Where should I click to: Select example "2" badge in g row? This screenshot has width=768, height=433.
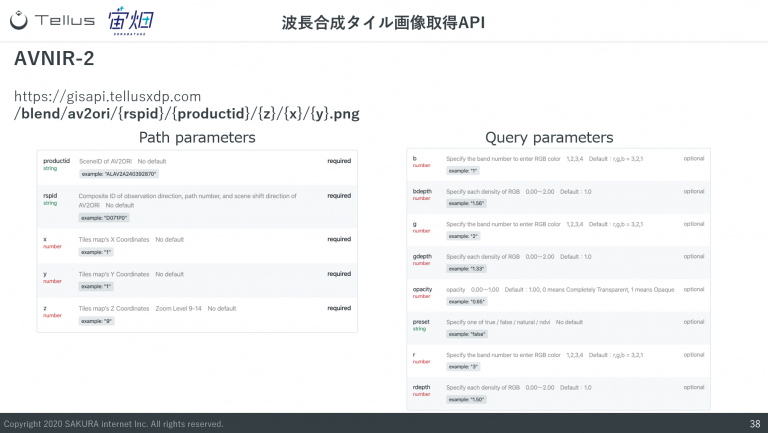tap(462, 236)
